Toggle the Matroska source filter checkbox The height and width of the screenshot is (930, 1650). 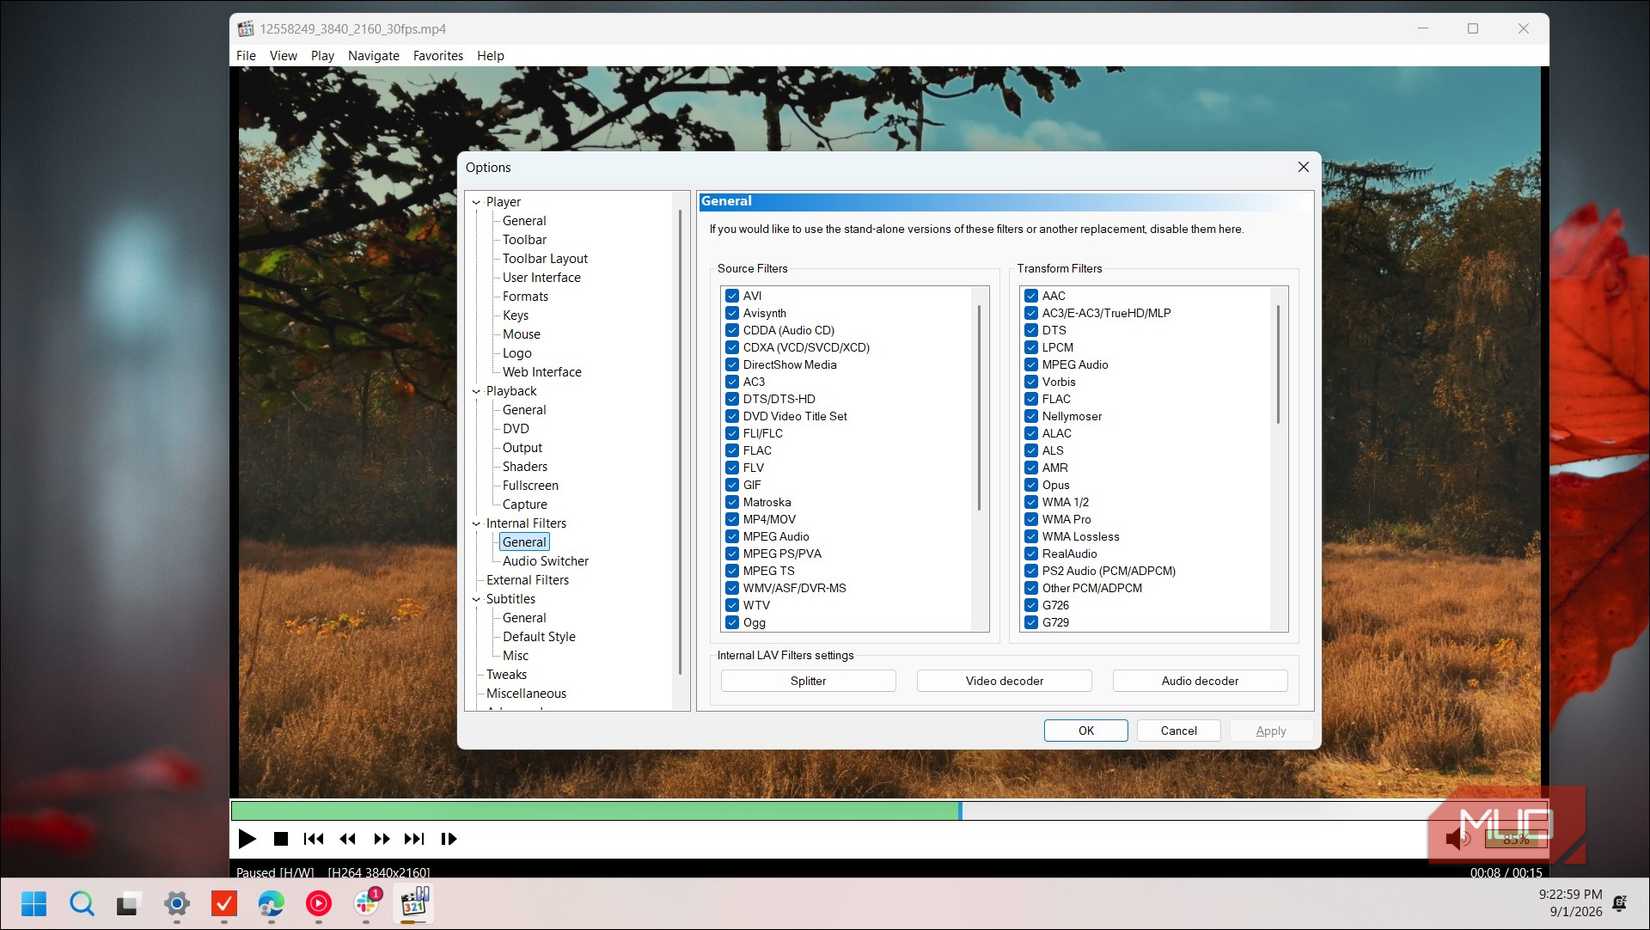[x=732, y=502]
